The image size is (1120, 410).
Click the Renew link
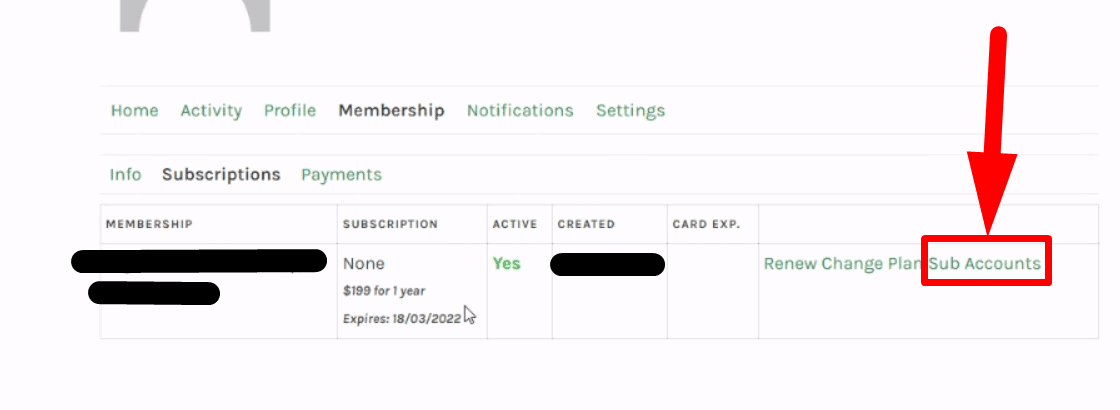[790, 264]
